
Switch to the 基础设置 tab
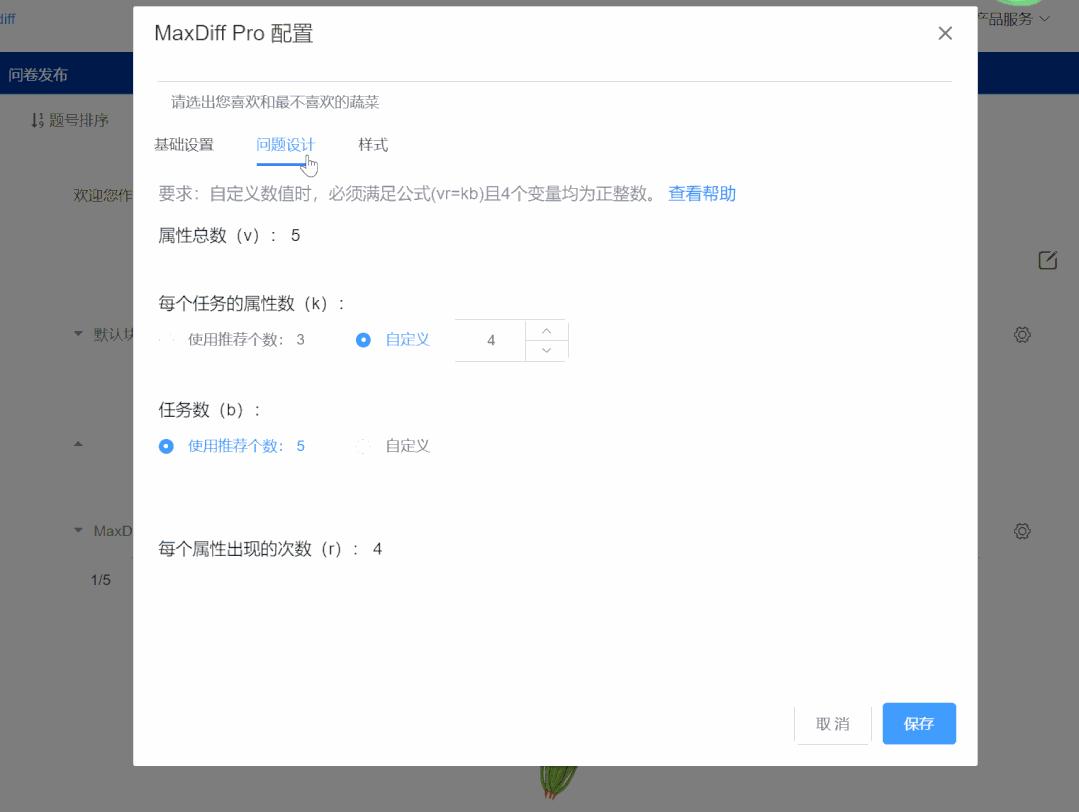tap(183, 144)
